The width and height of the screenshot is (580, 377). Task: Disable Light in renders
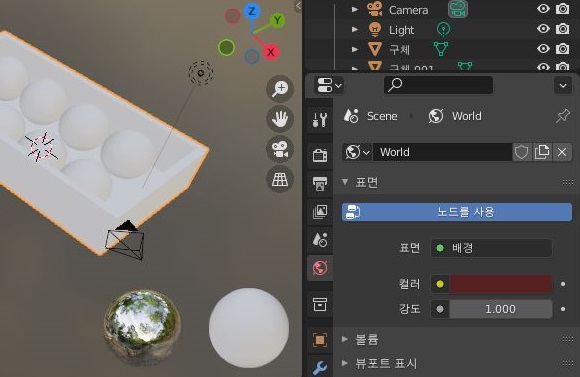563,28
